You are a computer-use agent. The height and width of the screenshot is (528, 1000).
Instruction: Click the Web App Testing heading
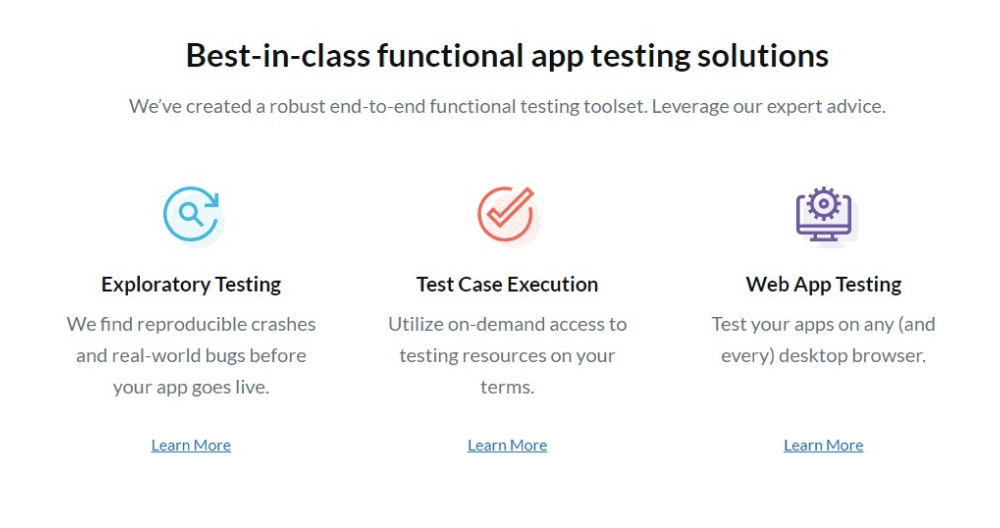823,284
